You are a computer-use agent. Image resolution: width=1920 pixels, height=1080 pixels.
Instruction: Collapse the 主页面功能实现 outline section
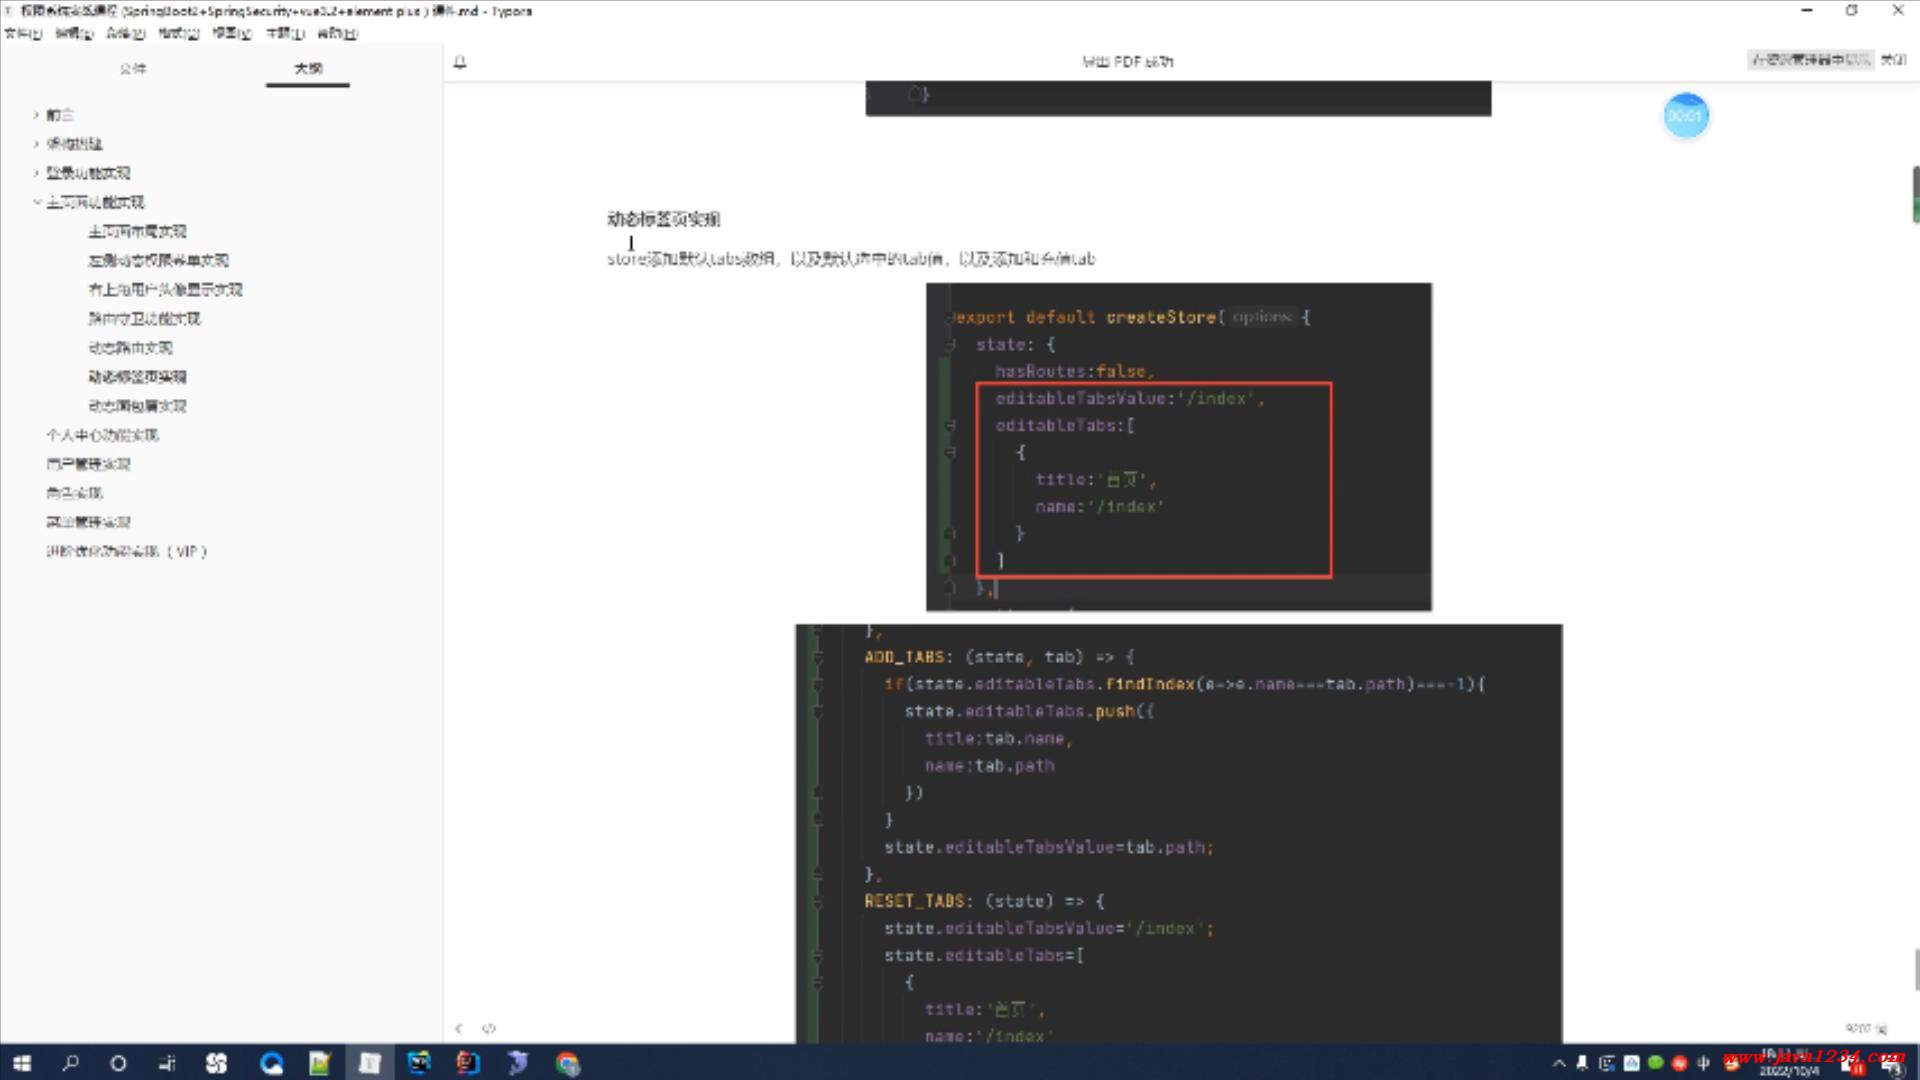[x=36, y=202]
